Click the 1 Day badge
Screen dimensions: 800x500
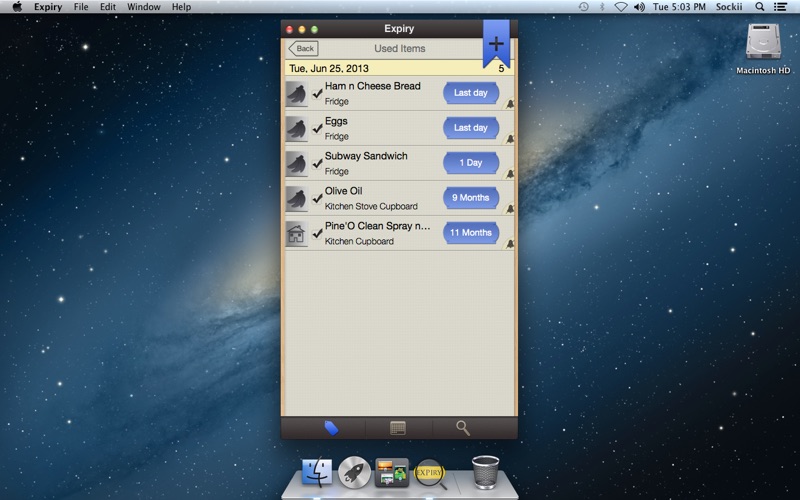(x=470, y=163)
